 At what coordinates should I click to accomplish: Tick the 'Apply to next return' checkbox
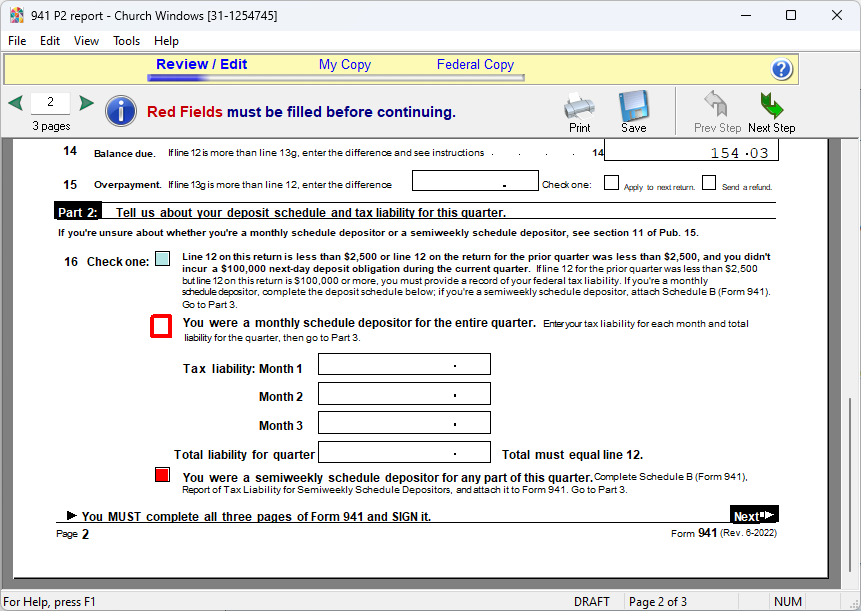point(611,183)
